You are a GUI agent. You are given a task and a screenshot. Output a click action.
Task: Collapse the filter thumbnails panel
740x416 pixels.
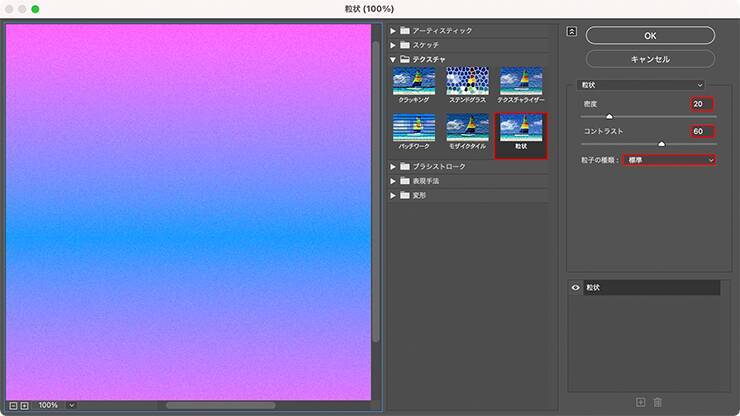(571, 31)
